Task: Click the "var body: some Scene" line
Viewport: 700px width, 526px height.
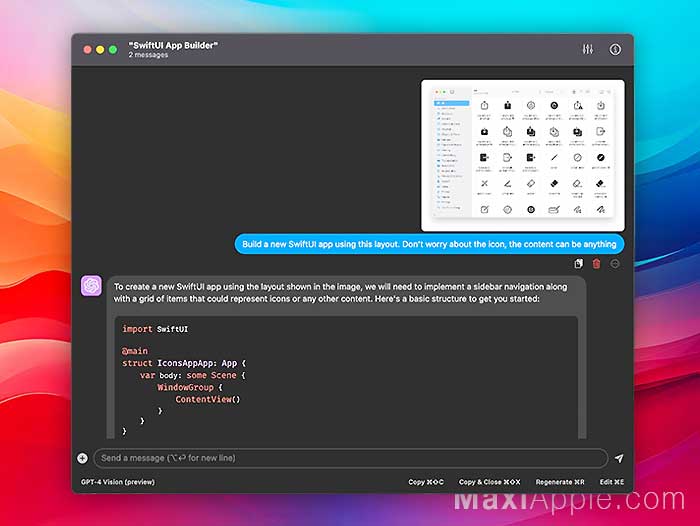Action: (192, 375)
